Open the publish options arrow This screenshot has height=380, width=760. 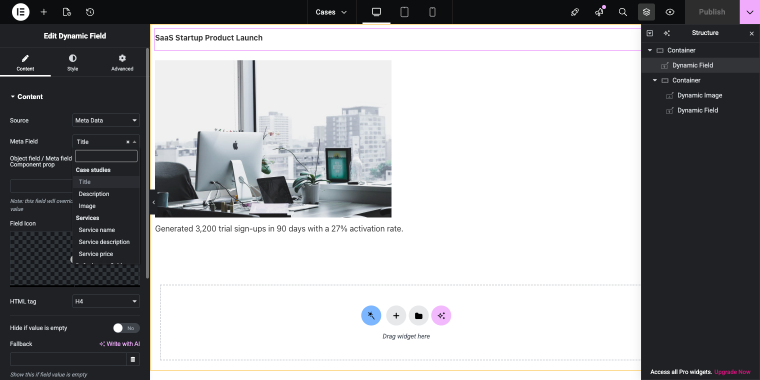pos(750,12)
